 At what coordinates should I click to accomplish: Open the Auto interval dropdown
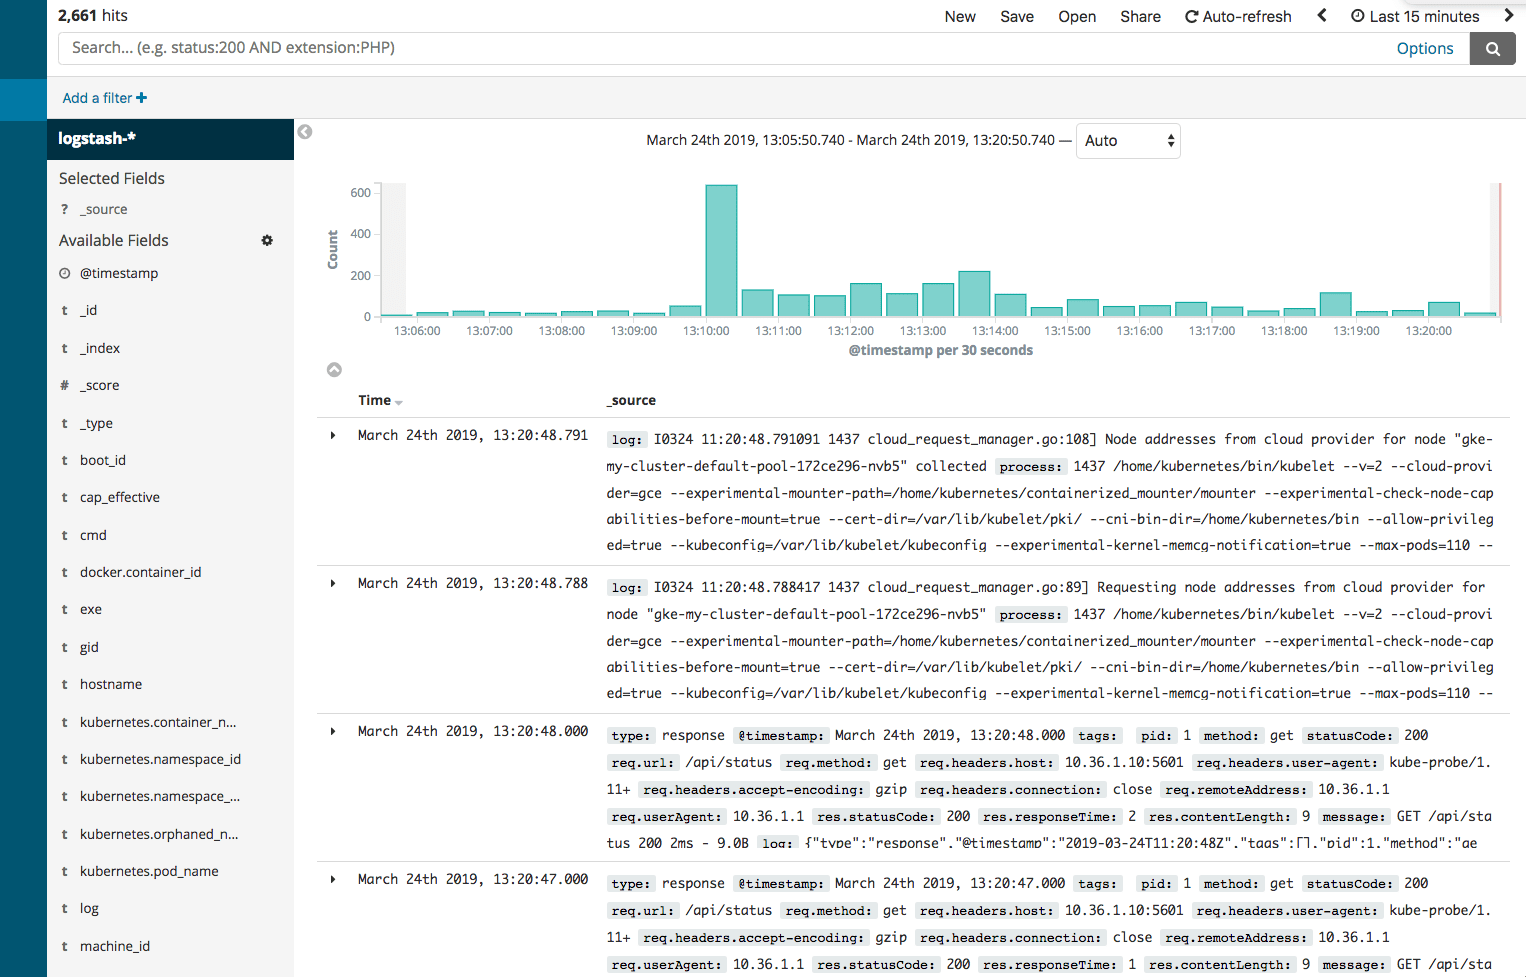(x=1128, y=141)
